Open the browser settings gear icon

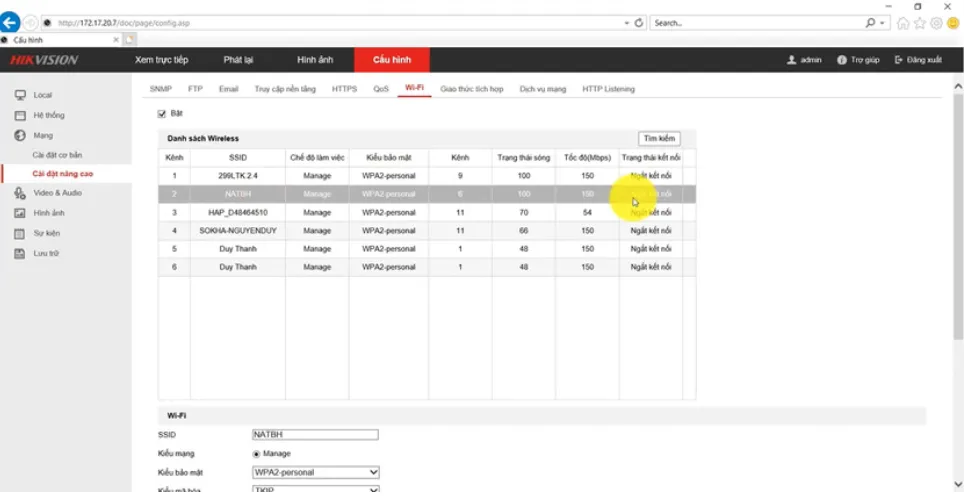pos(936,23)
